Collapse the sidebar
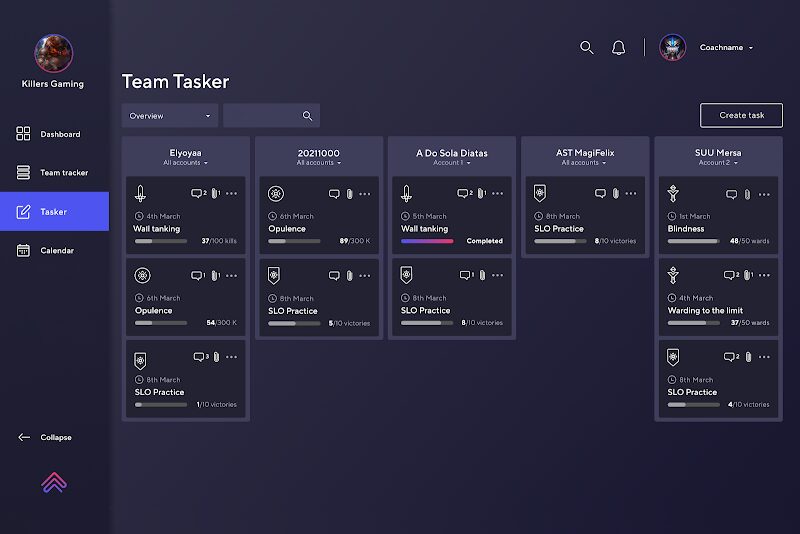Image resolution: width=800 pixels, height=534 pixels. click(45, 437)
